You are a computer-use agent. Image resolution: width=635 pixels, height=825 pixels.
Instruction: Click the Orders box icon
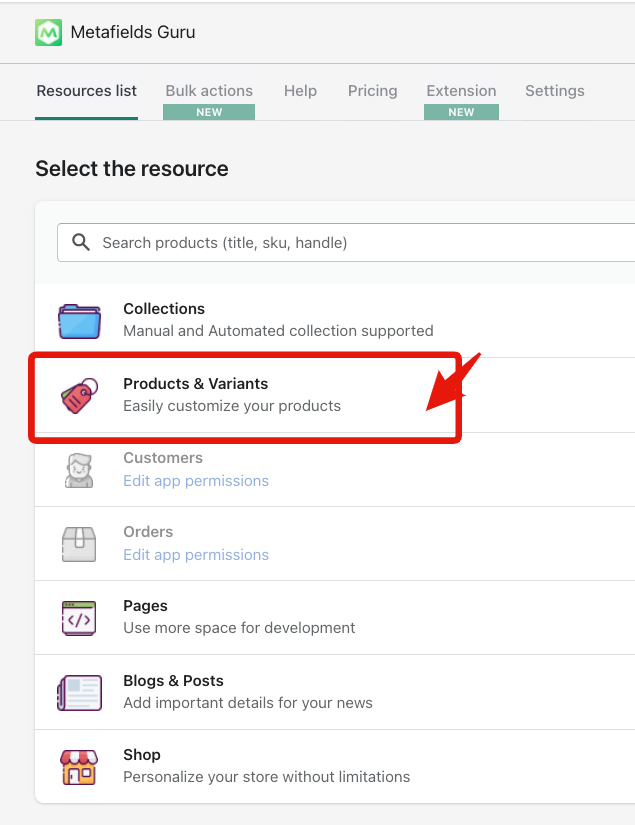[x=79, y=543]
